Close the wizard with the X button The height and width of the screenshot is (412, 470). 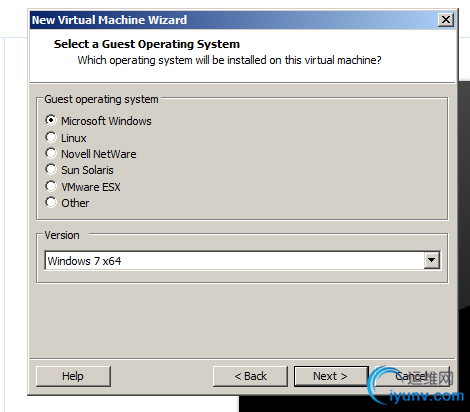click(446, 20)
